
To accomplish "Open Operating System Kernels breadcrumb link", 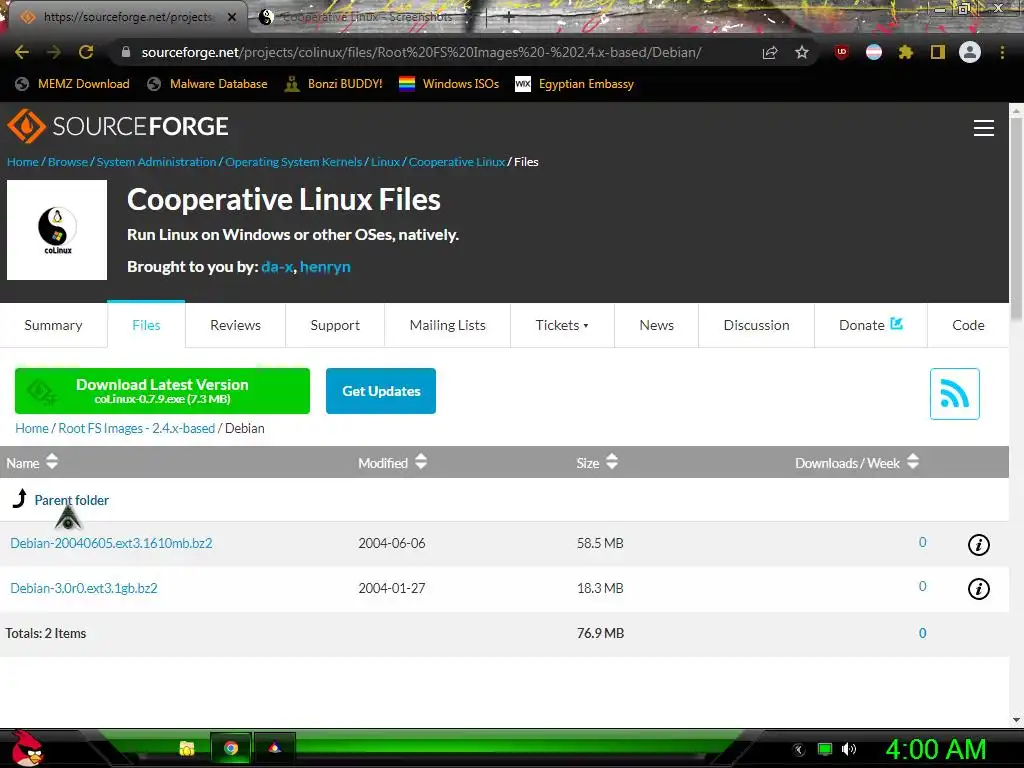I will (293, 162).
